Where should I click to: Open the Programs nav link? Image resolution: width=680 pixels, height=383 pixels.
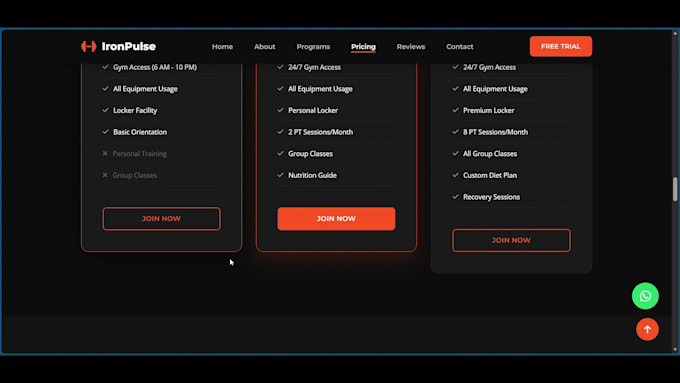313,46
